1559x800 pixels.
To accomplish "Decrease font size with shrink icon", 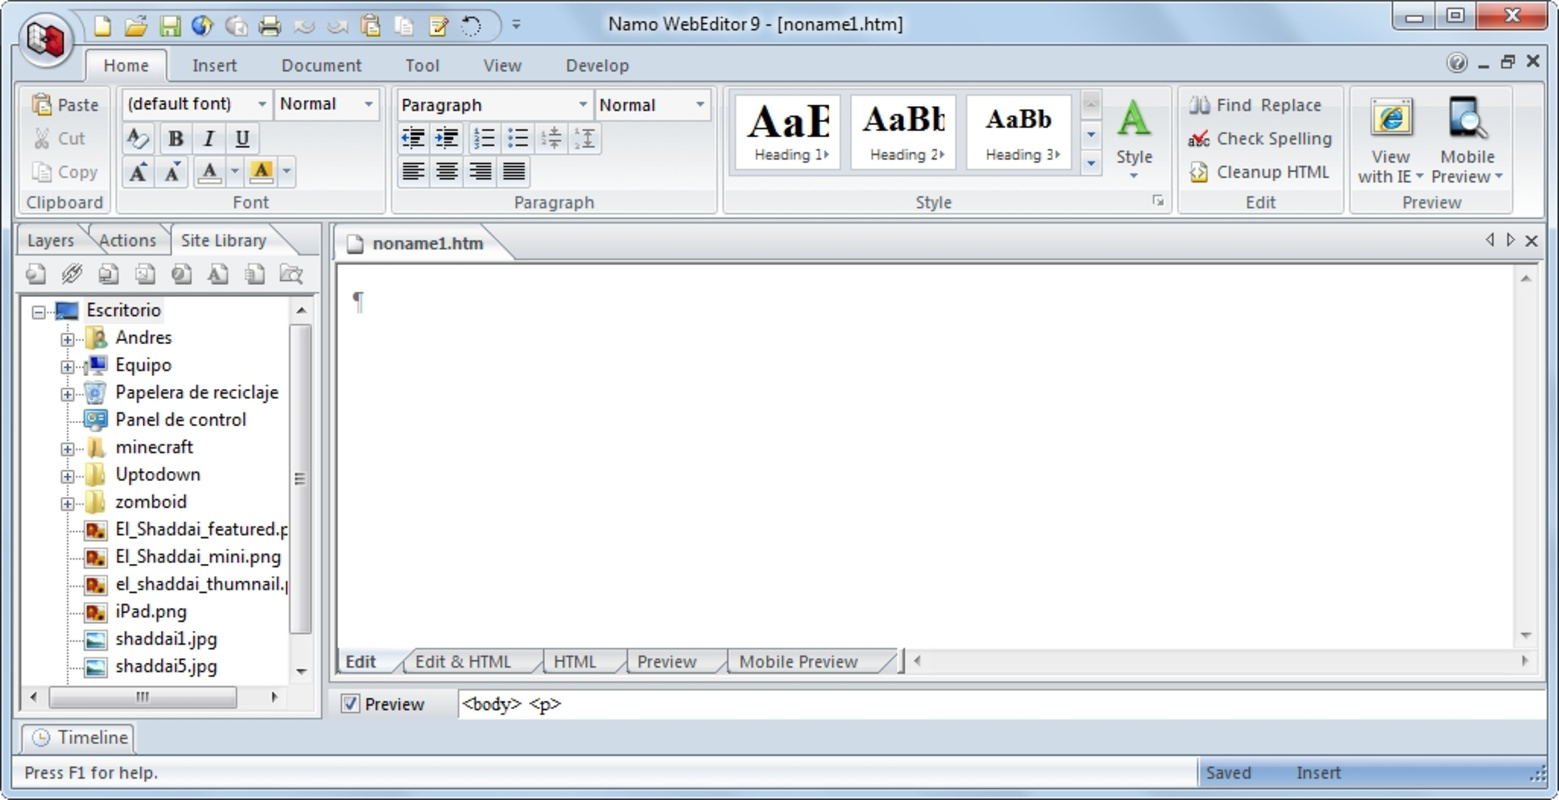I will click(172, 172).
